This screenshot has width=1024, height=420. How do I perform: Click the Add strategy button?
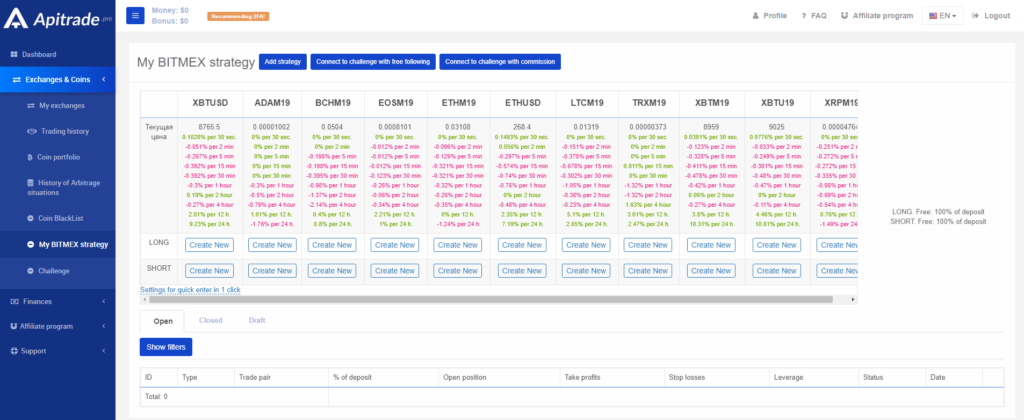click(283, 61)
